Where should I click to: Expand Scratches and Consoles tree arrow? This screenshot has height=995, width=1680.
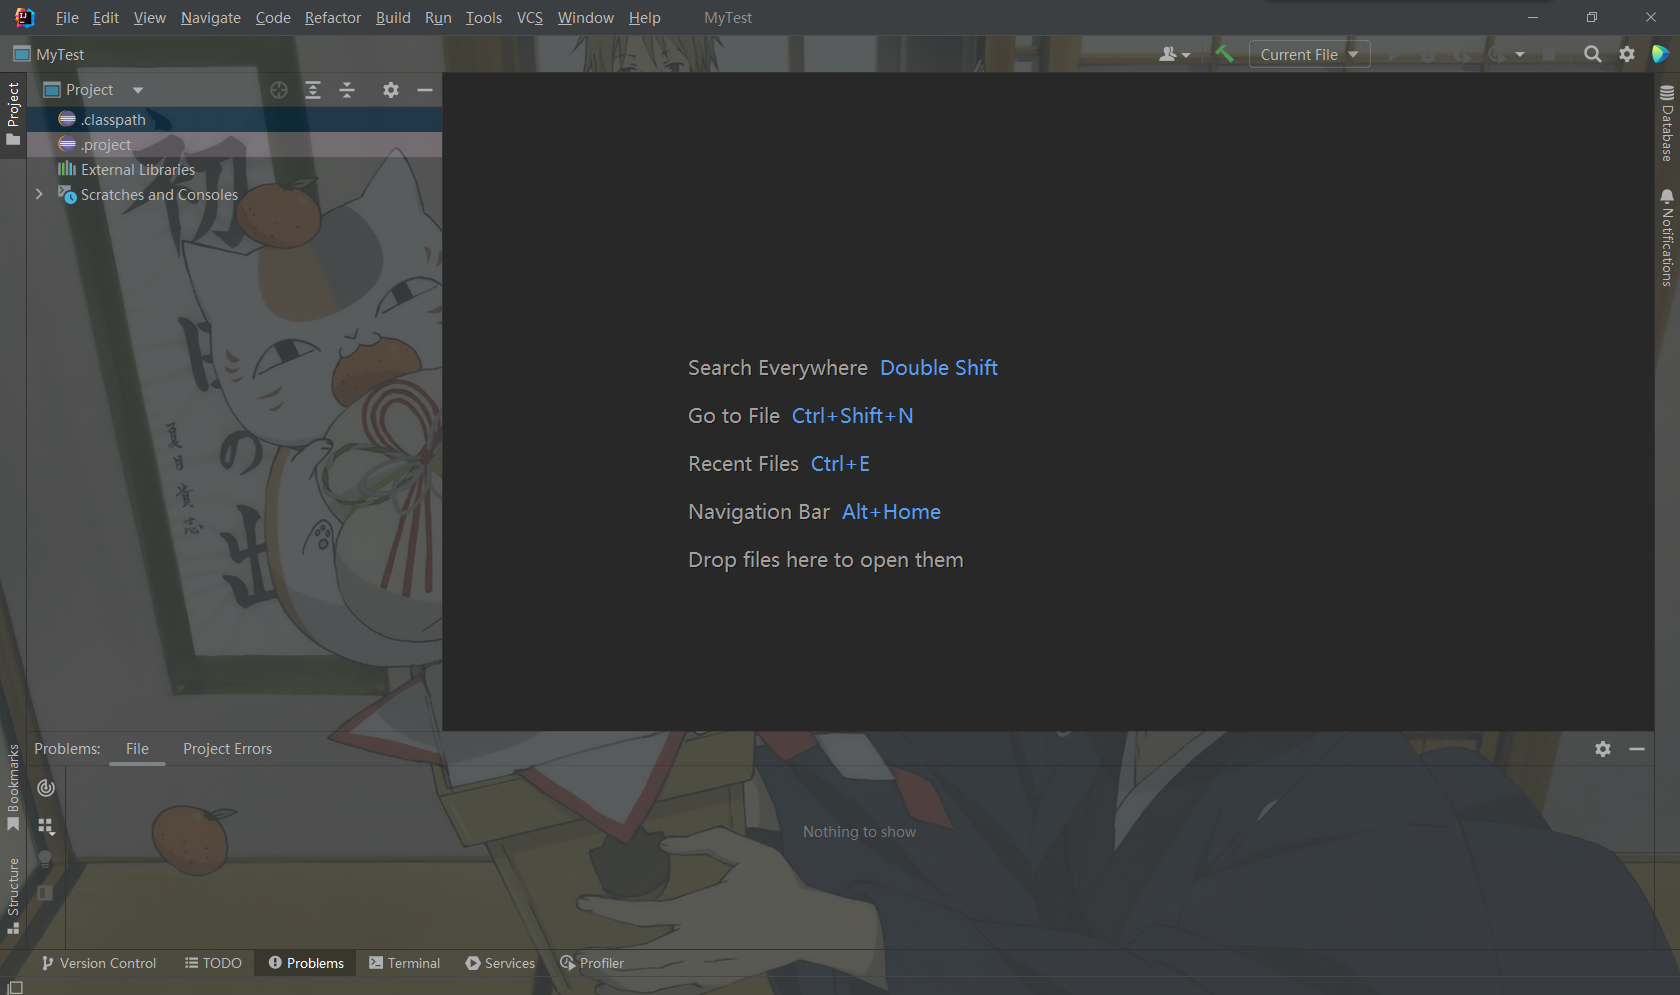[39, 194]
